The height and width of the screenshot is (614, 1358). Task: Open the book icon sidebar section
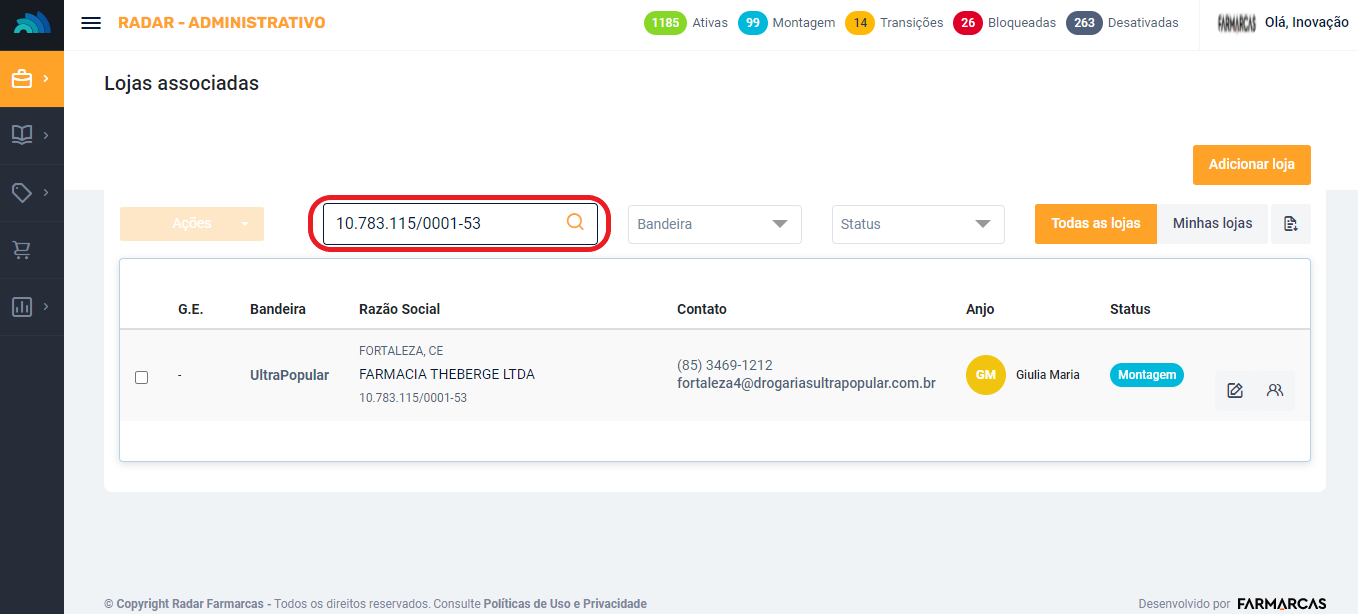tap(22, 135)
